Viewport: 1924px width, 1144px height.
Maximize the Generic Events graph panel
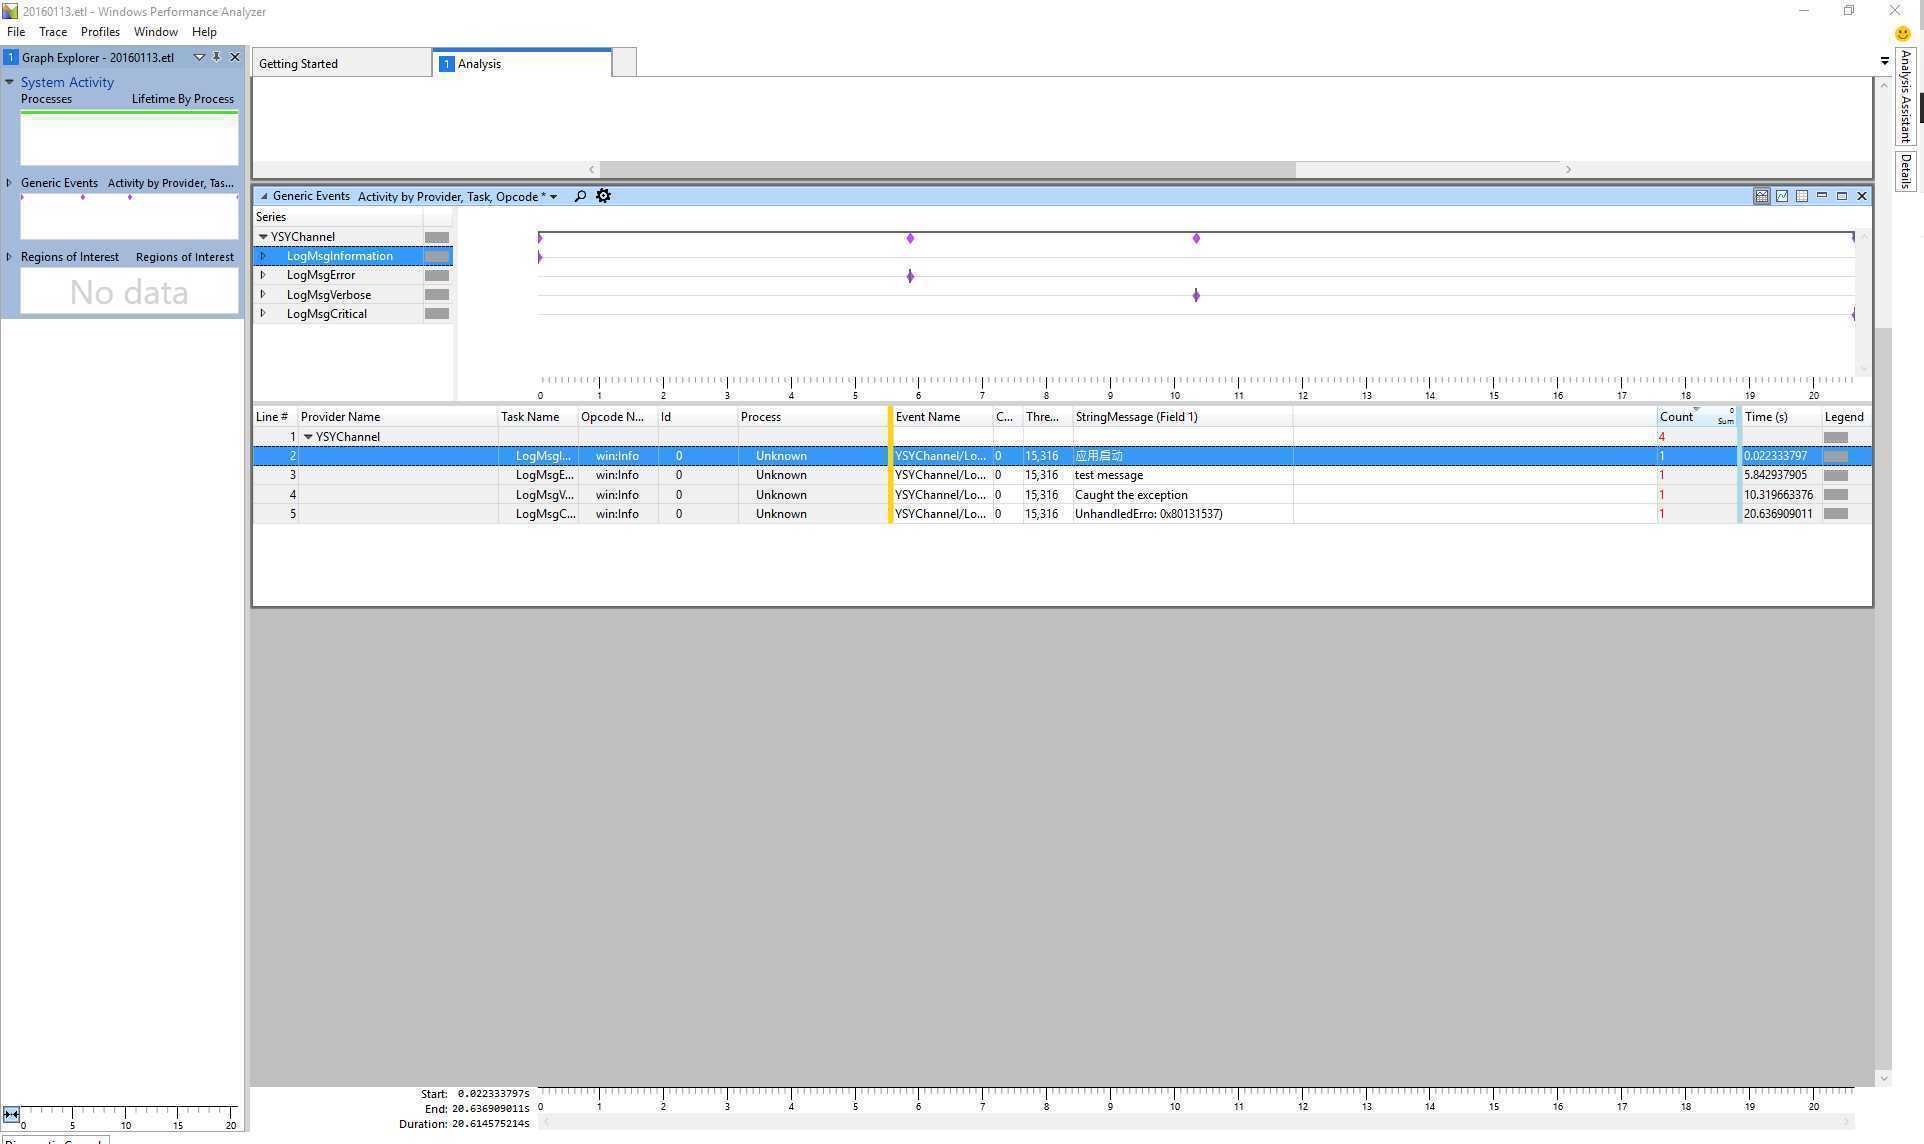click(x=1842, y=196)
